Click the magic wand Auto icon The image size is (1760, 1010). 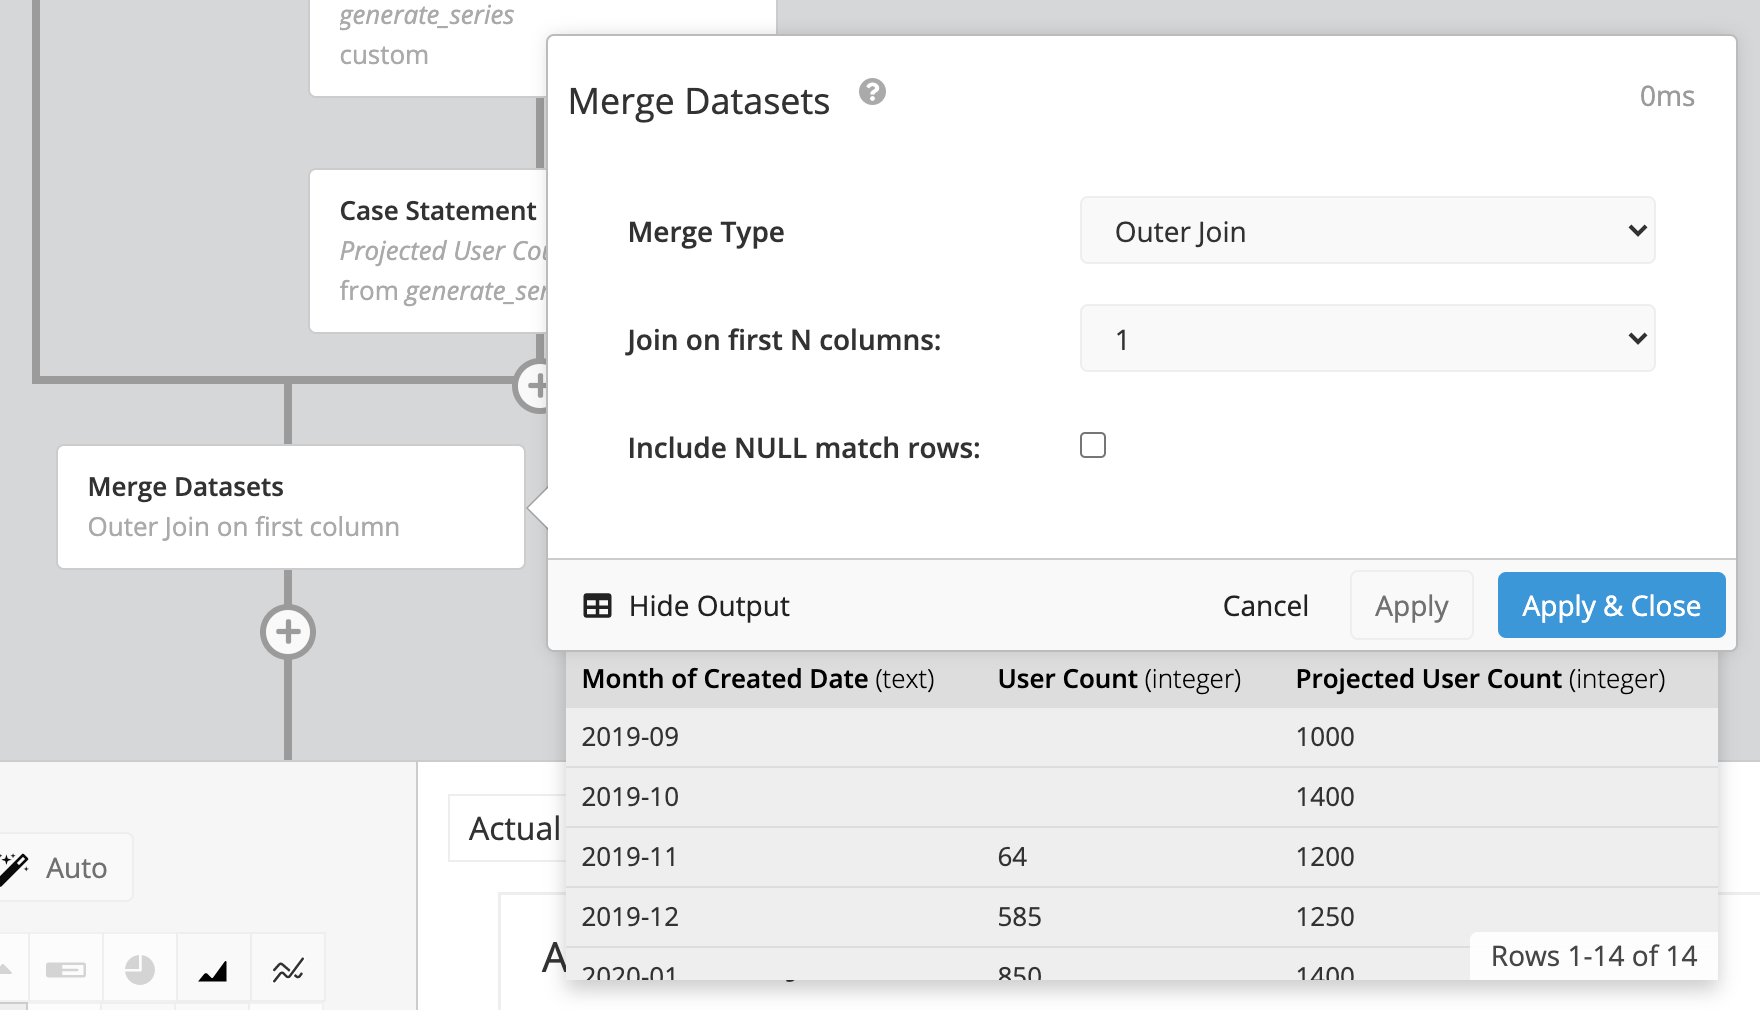pyautogui.click(x=14, y=868)
